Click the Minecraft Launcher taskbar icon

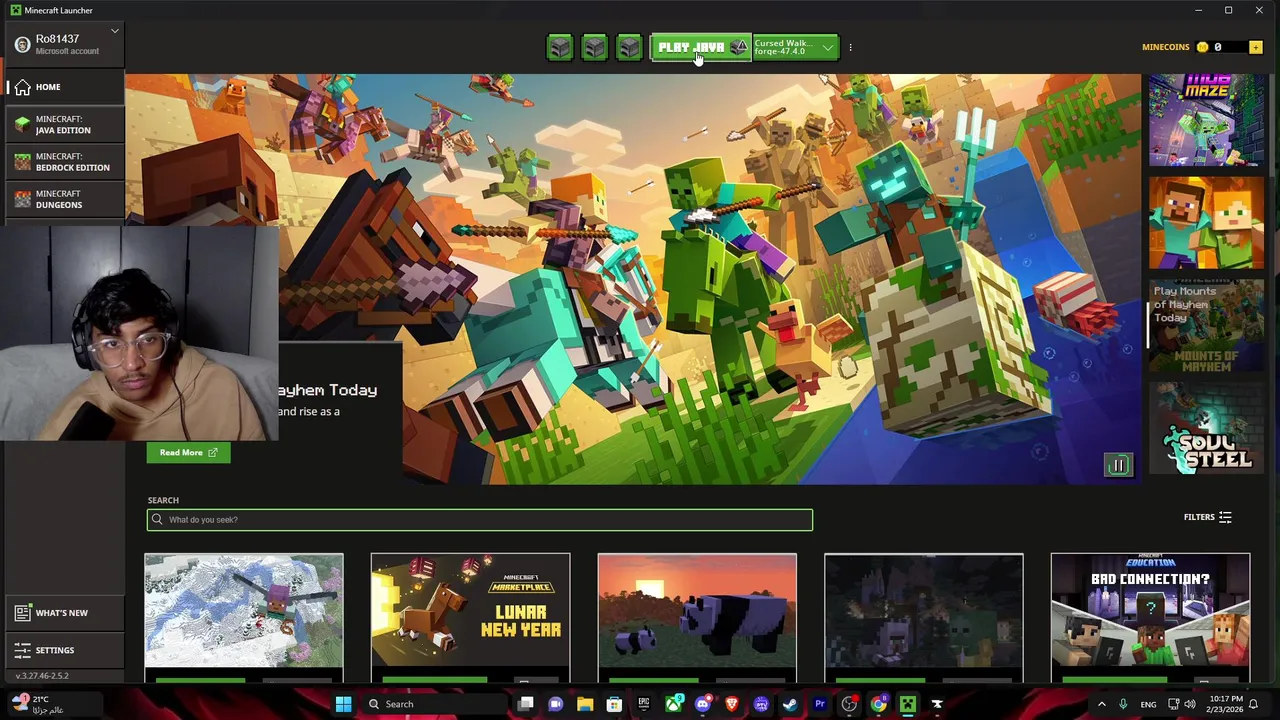tap(907, 704)
